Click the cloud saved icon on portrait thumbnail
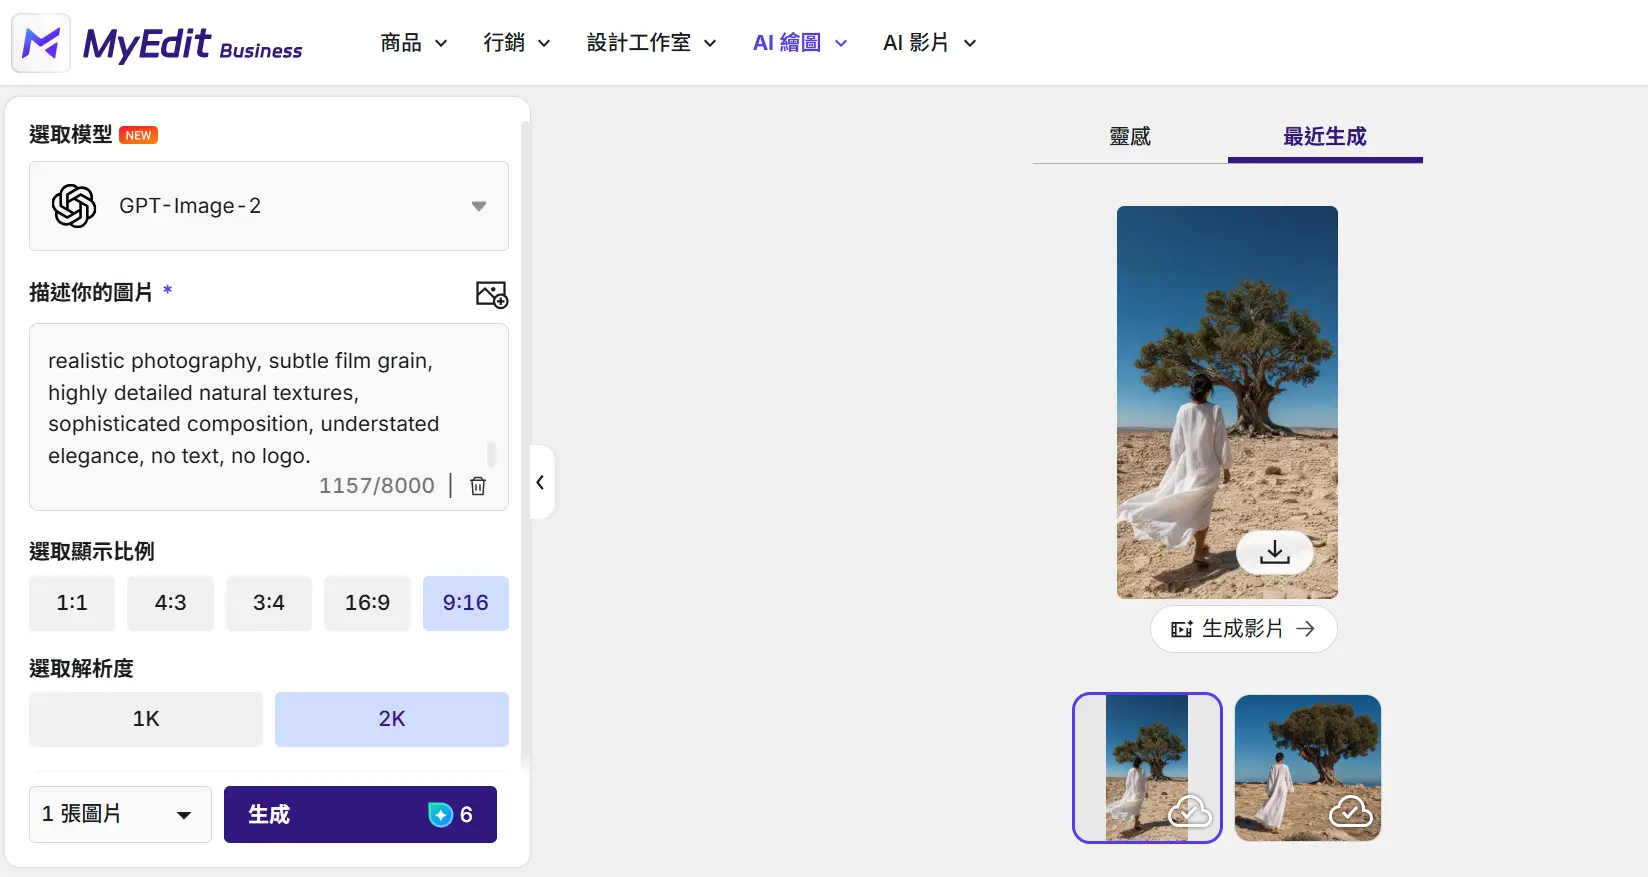1648x877 pixels. click(1190, 811)
